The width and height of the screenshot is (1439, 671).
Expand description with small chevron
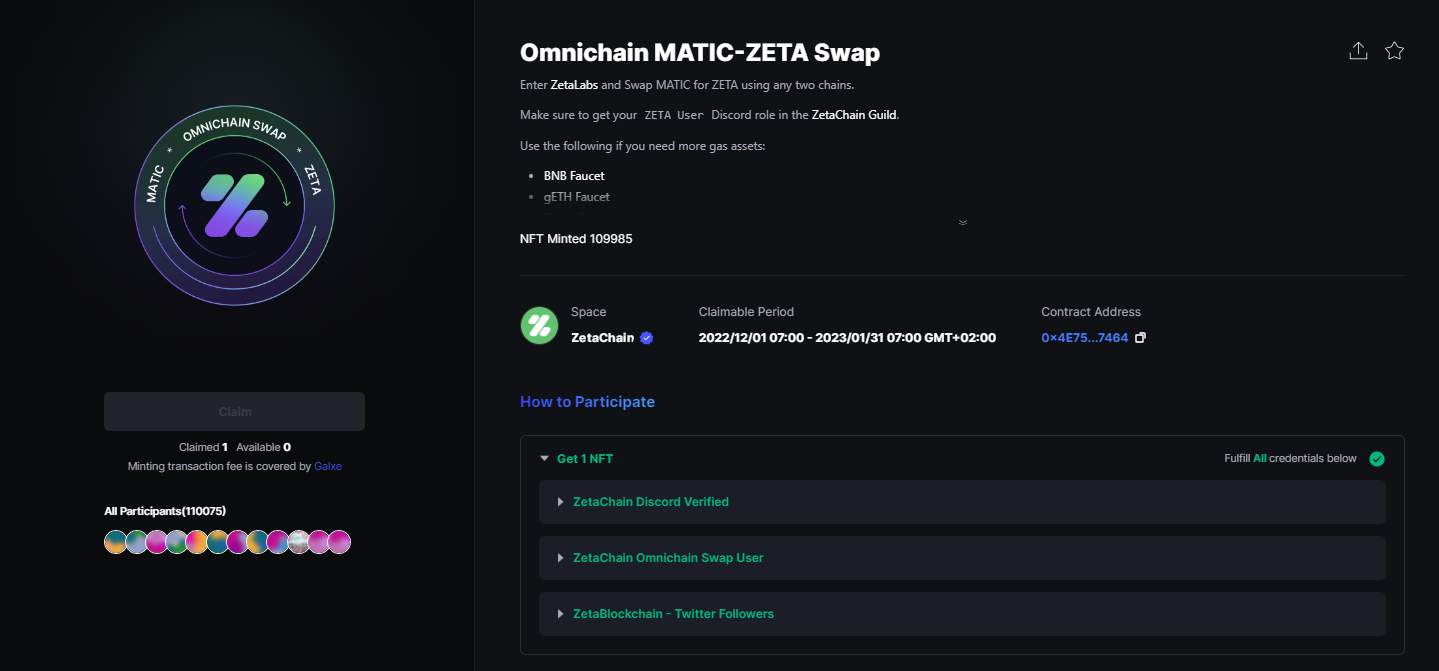(x=962, y=222)
